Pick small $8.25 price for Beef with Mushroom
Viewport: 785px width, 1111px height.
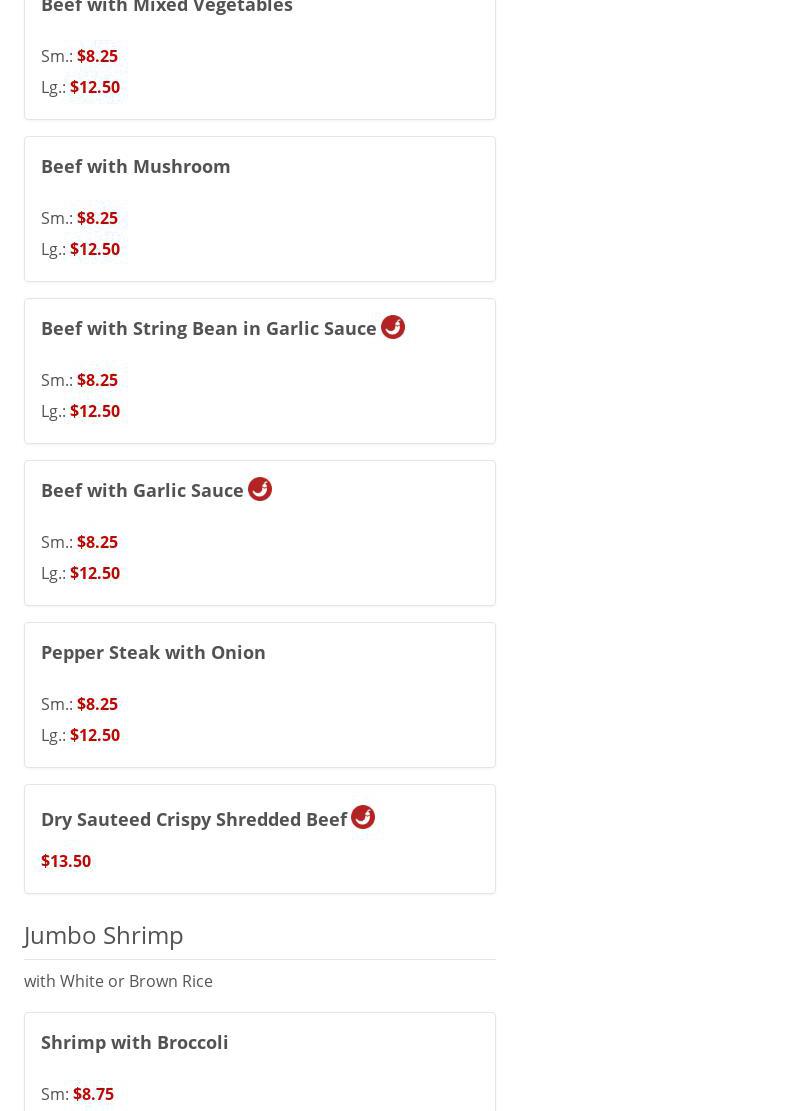(x=97, y=218)
